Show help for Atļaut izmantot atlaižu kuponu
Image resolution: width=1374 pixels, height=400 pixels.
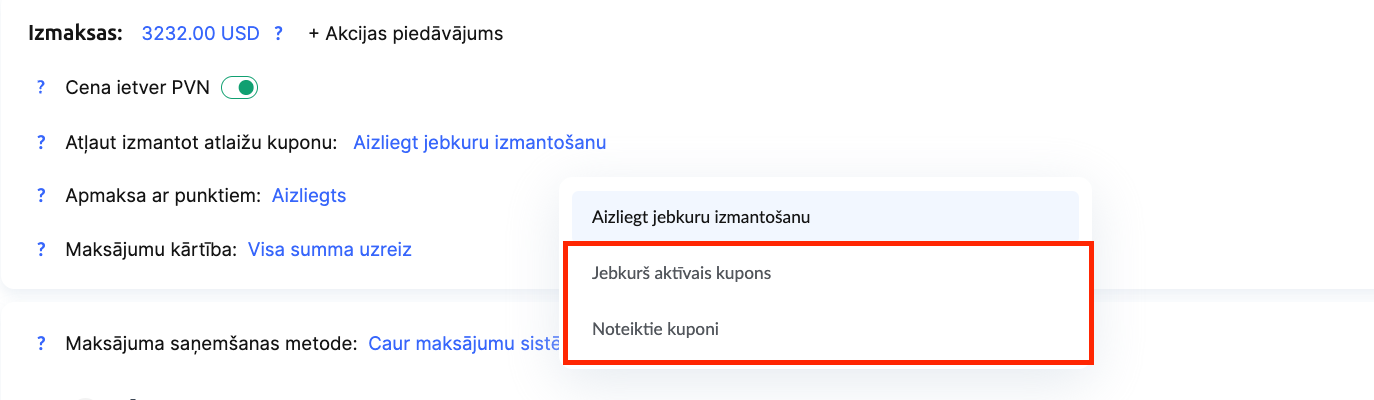tap(41, 142)
